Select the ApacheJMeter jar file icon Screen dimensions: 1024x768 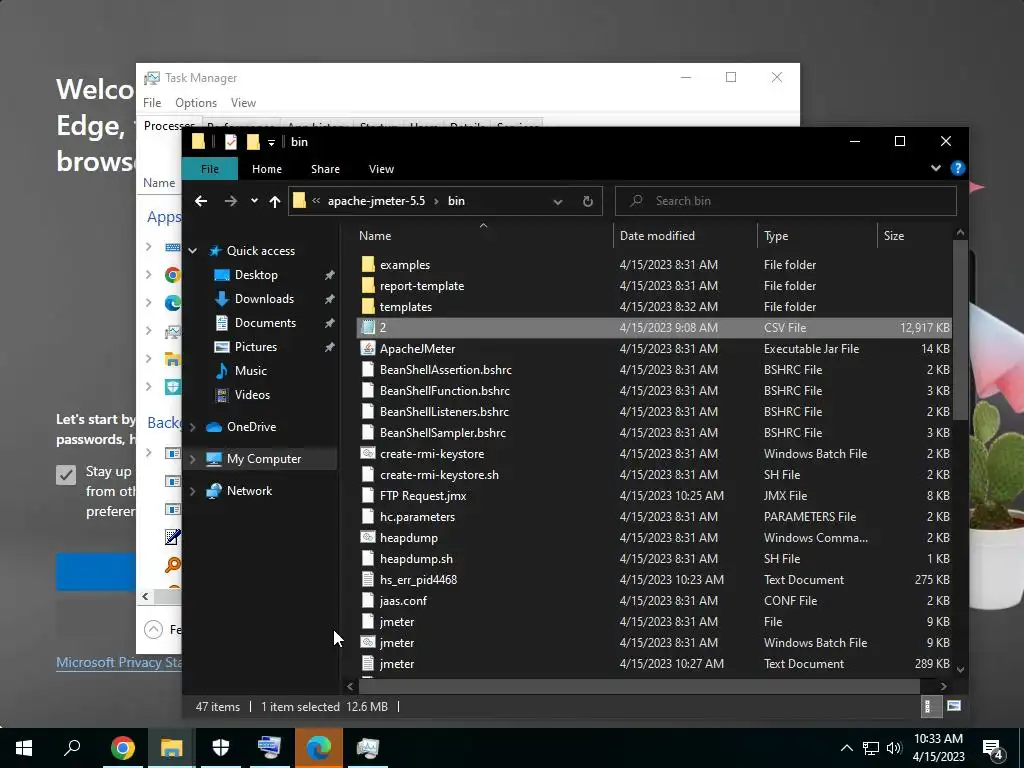[368, 349]
